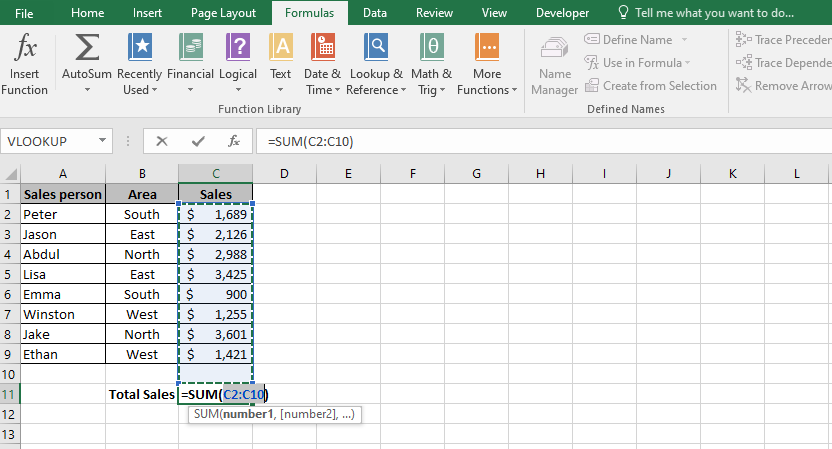The image size is (832, 449).
Task: Open the Lookup & Reference functions icon
Action: (376, 48)
